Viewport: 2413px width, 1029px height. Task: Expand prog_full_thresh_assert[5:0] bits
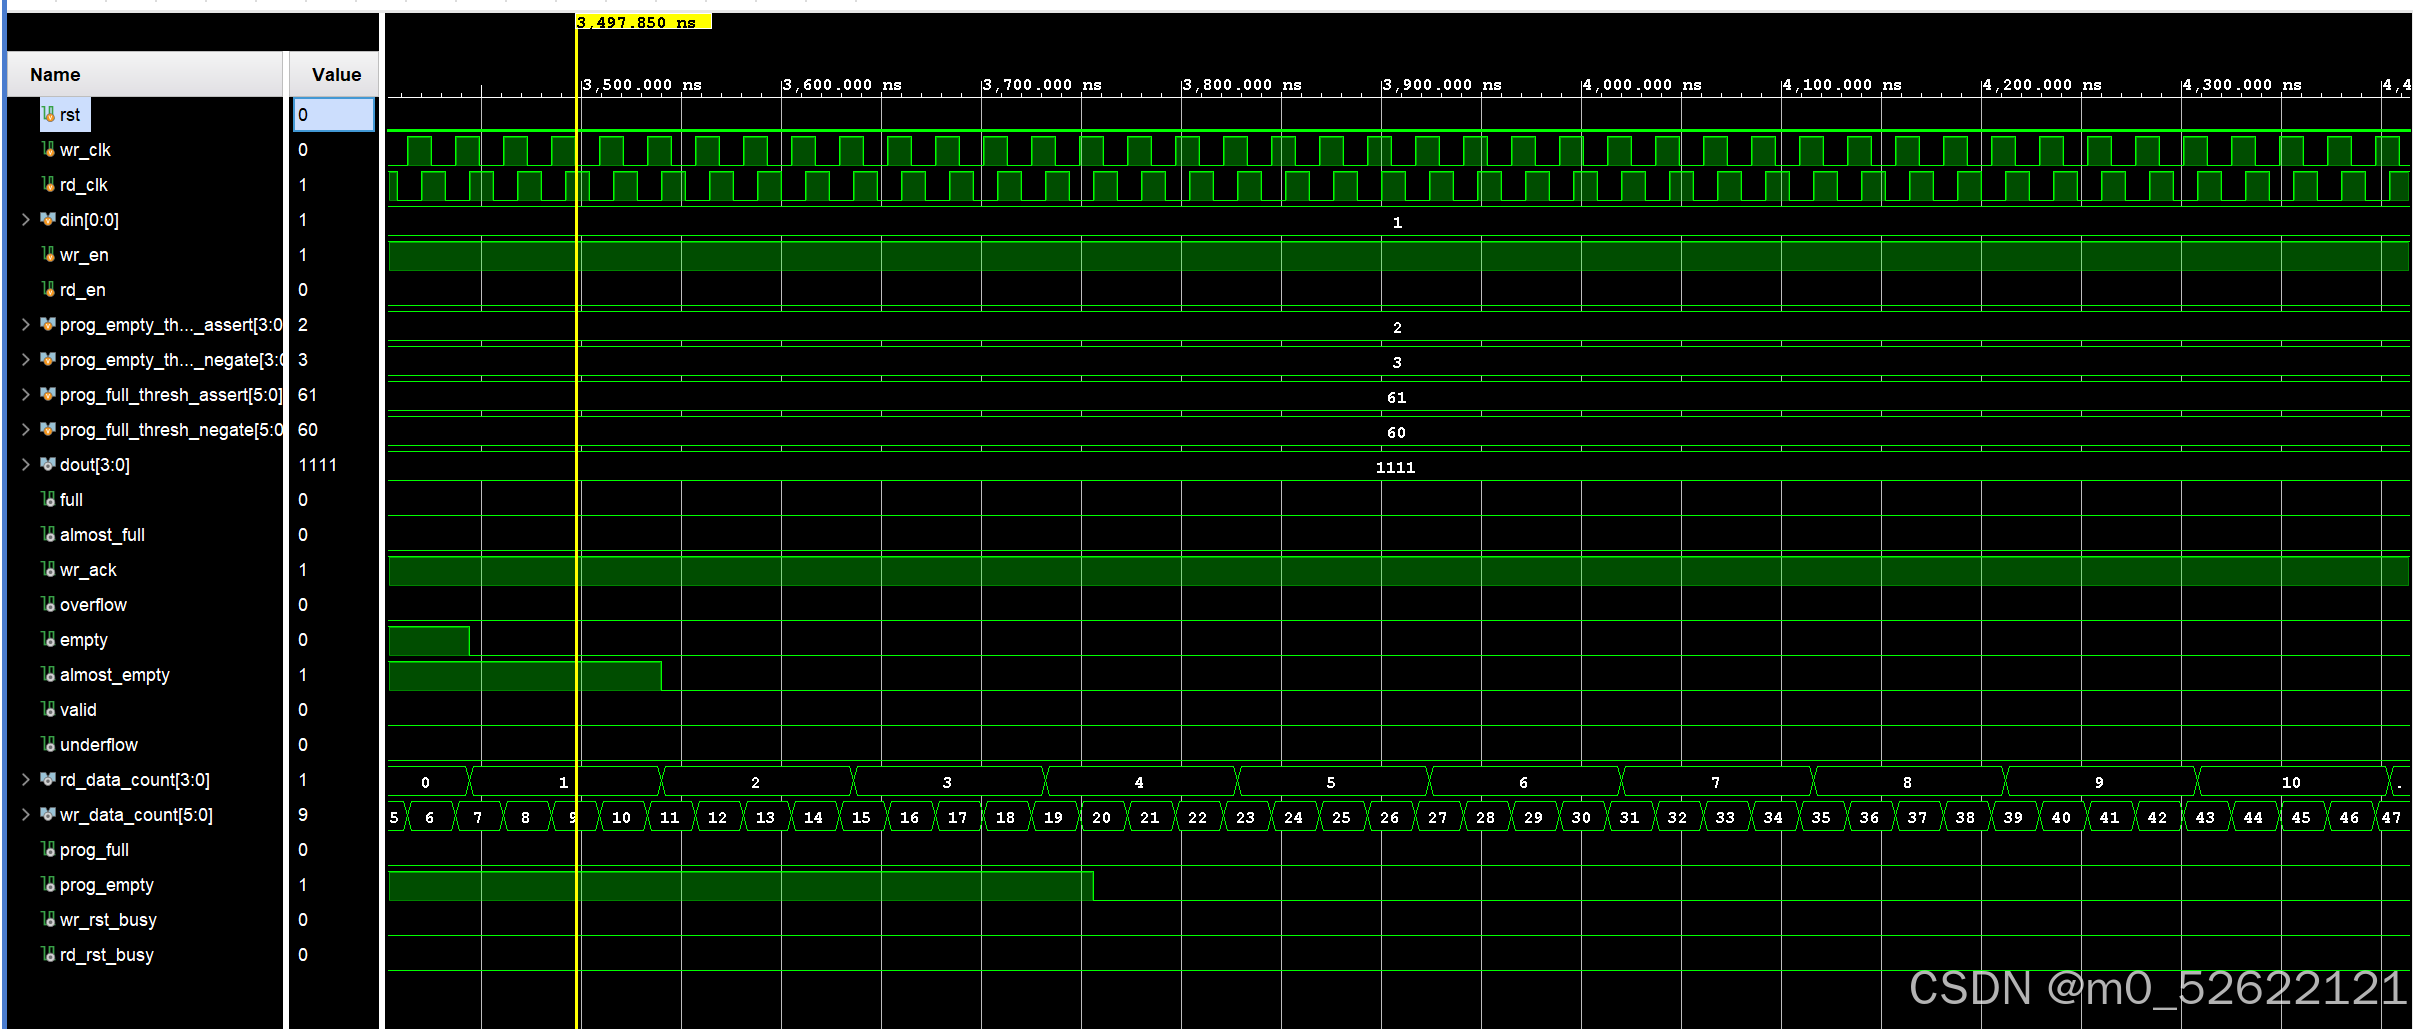pos(25,395)
